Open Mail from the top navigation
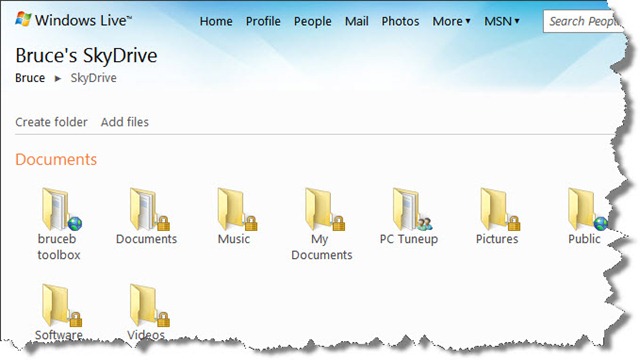The image size is (640, 360). point(356,21)
